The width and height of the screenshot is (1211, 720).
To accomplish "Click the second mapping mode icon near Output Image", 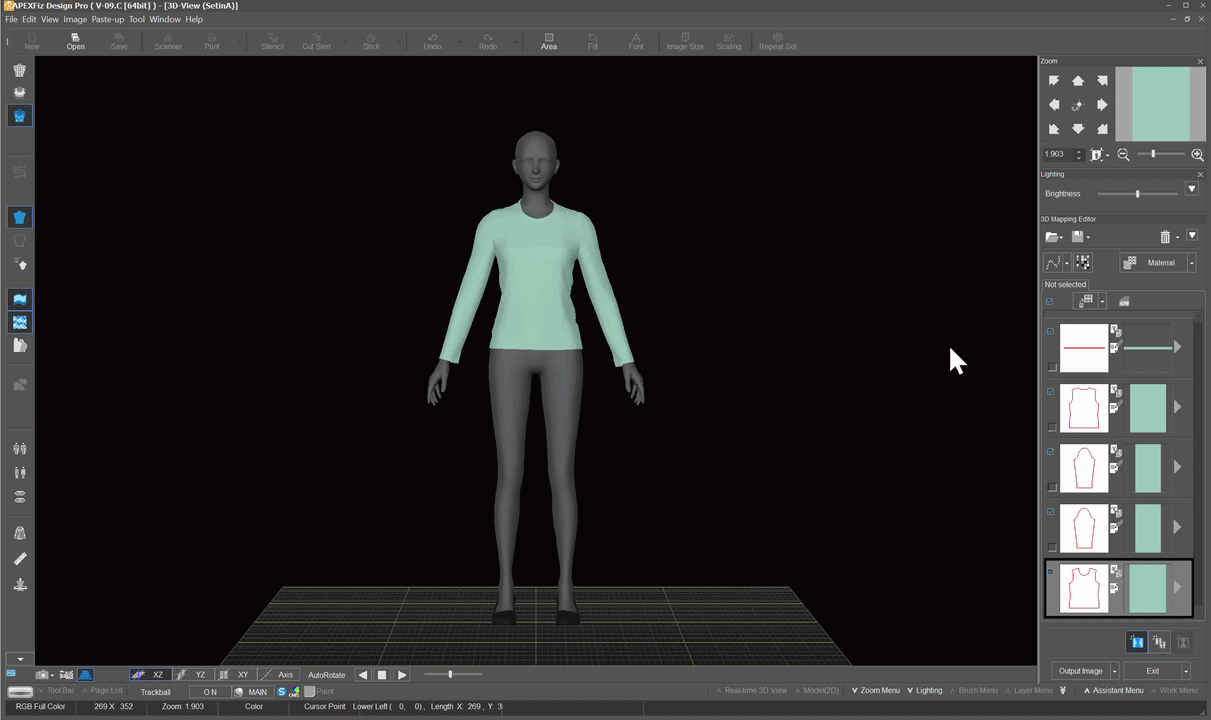I will tap(1159, 642).
